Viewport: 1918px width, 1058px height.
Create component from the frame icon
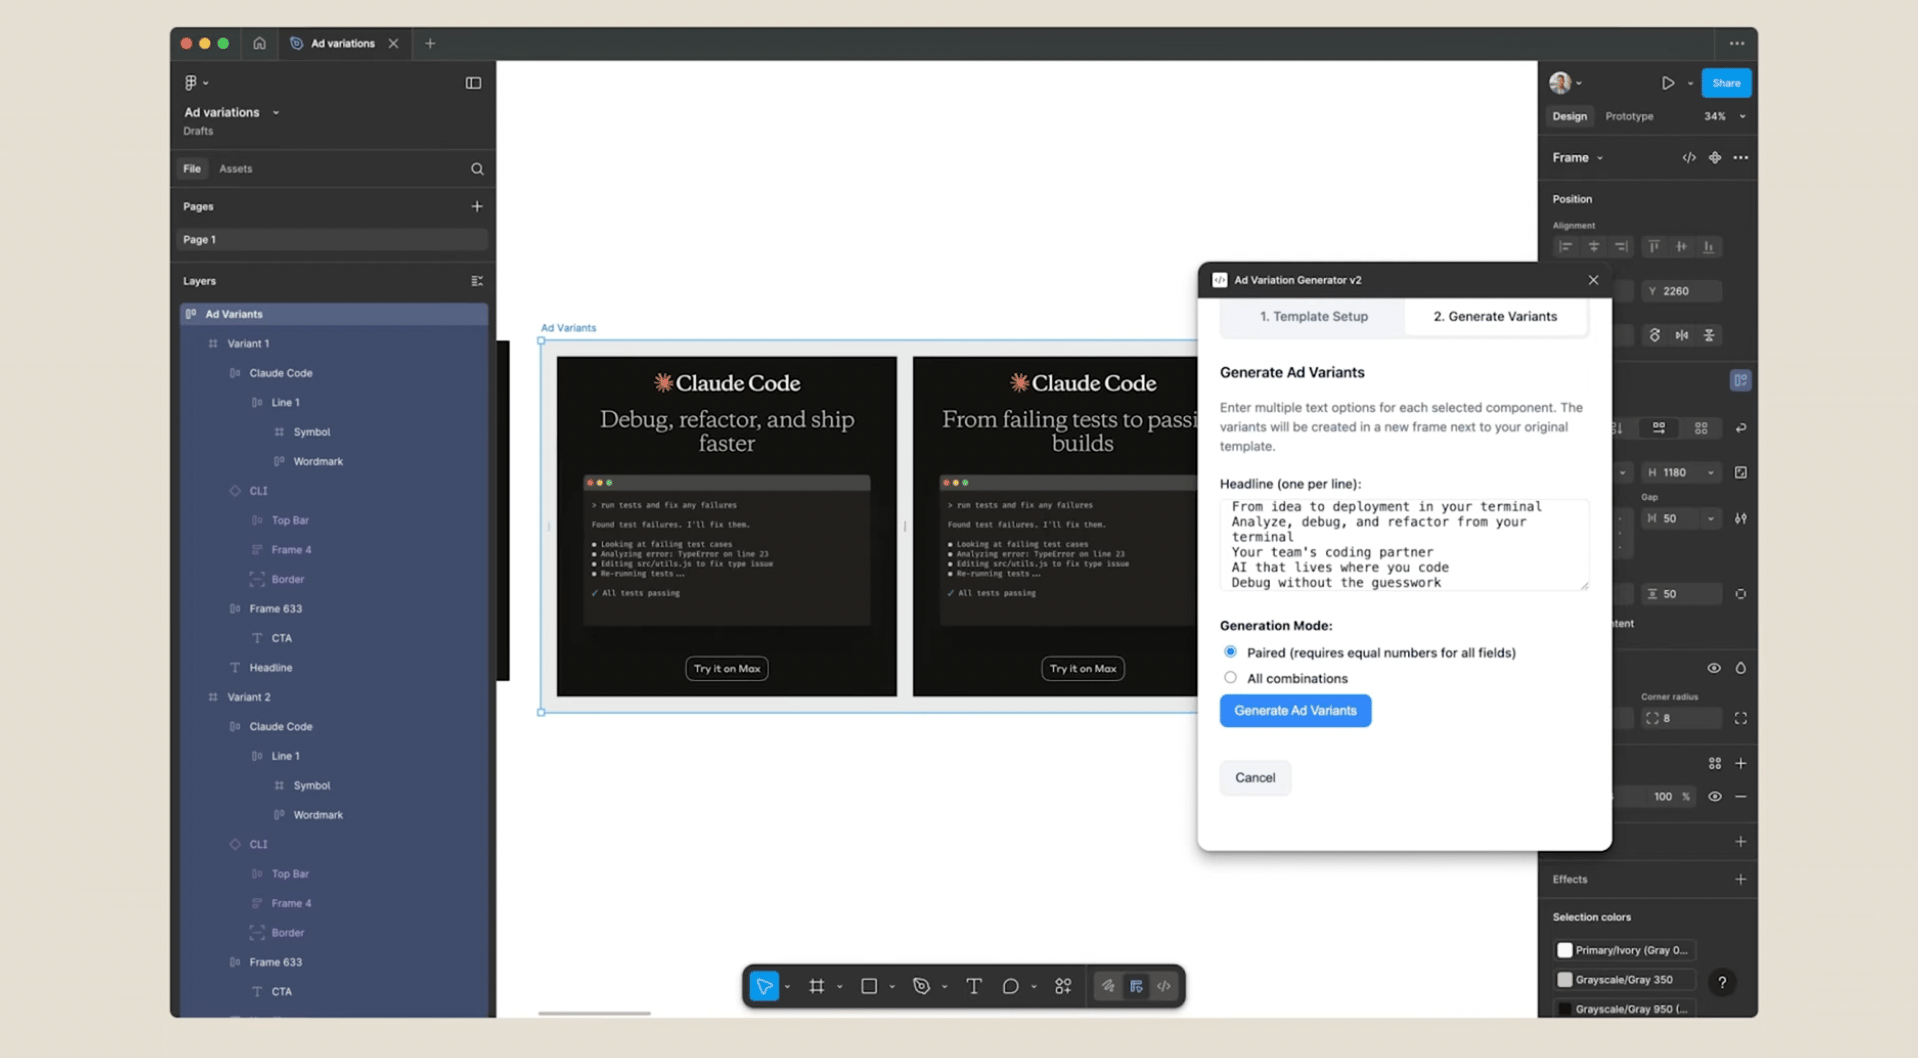[x=1715, y=158]
